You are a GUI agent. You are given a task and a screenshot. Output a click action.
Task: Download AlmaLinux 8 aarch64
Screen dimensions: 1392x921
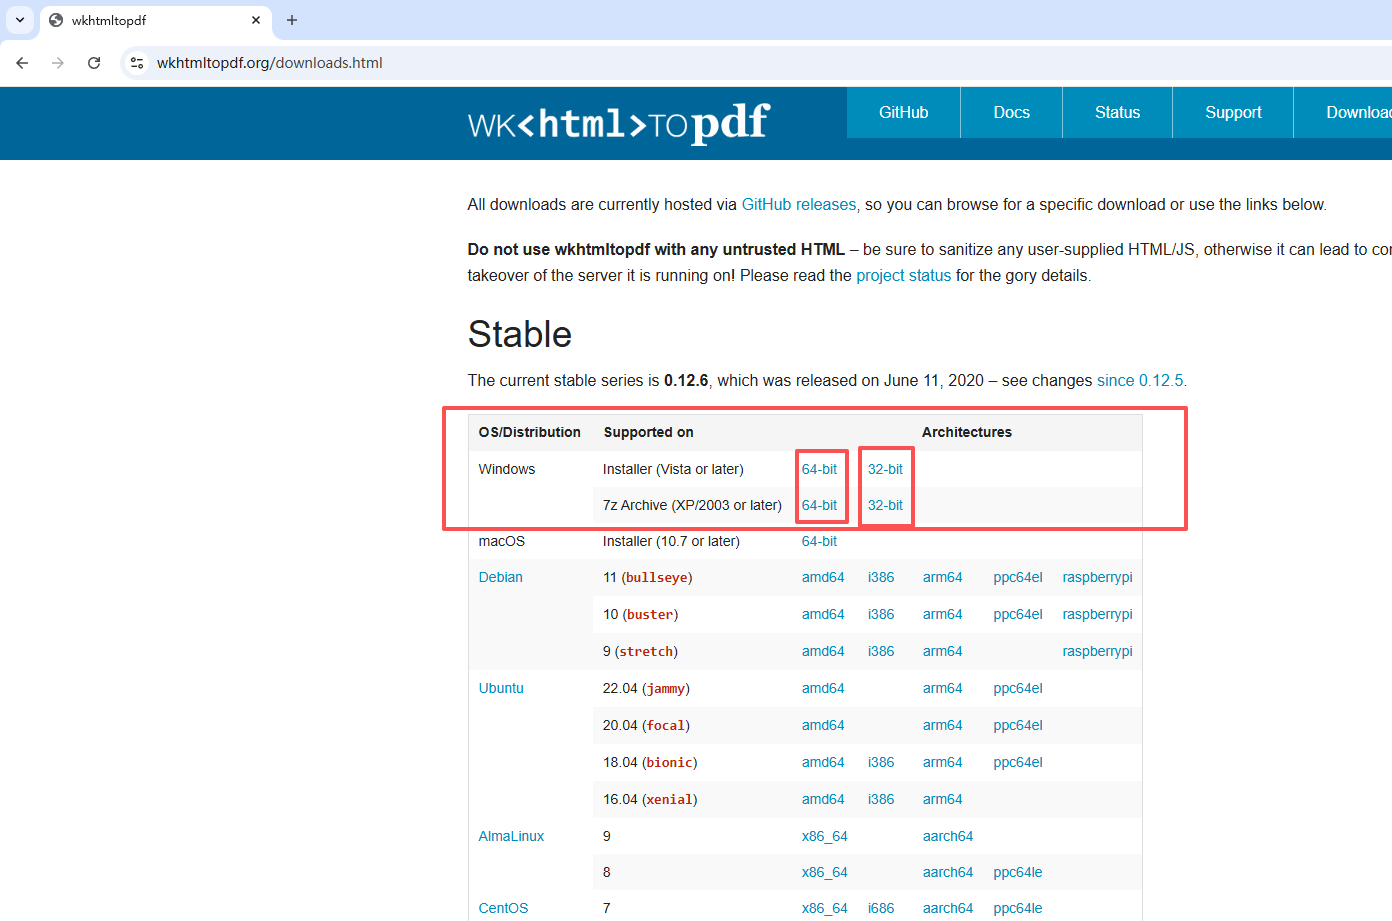948,872
